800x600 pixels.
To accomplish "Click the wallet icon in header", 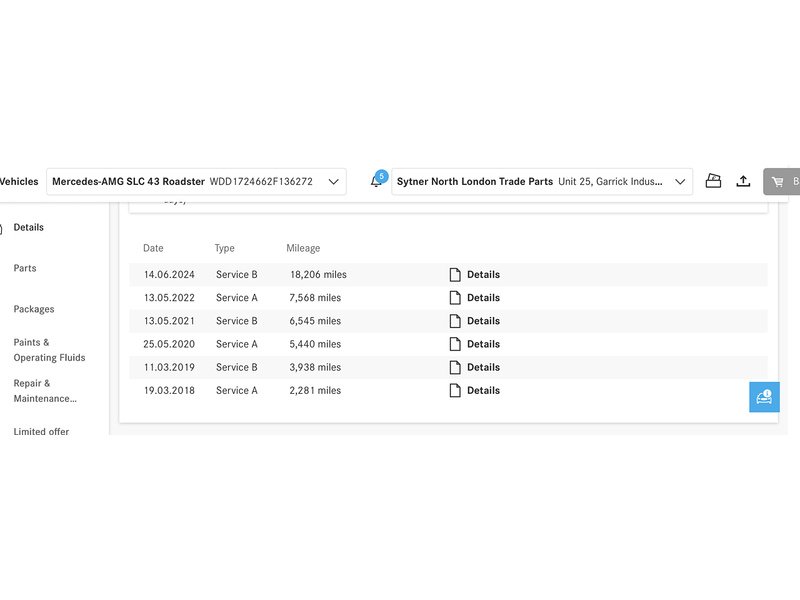I will (713, 181).
